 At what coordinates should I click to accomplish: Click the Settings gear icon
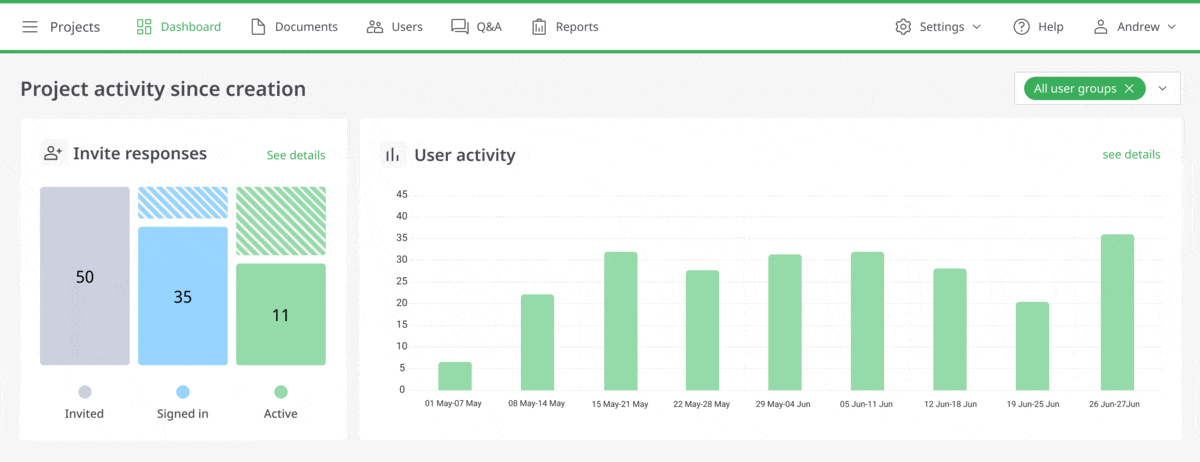click(x=903, y=27)
